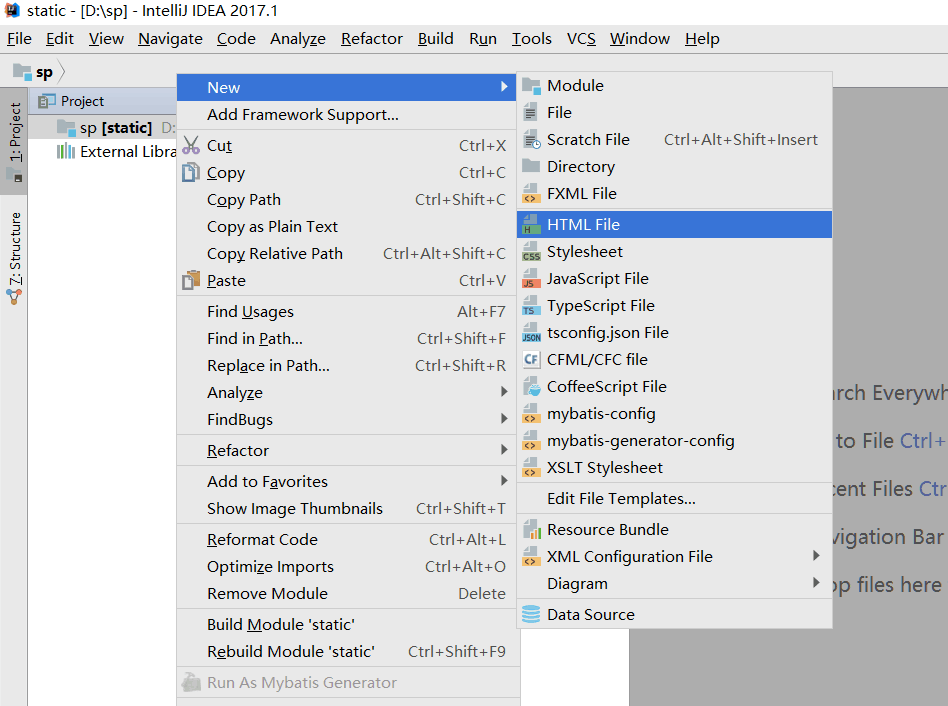The height and width of the screenshot is (706, 948).
Task: Click the Directory folder icon
Action: (531, 166)
